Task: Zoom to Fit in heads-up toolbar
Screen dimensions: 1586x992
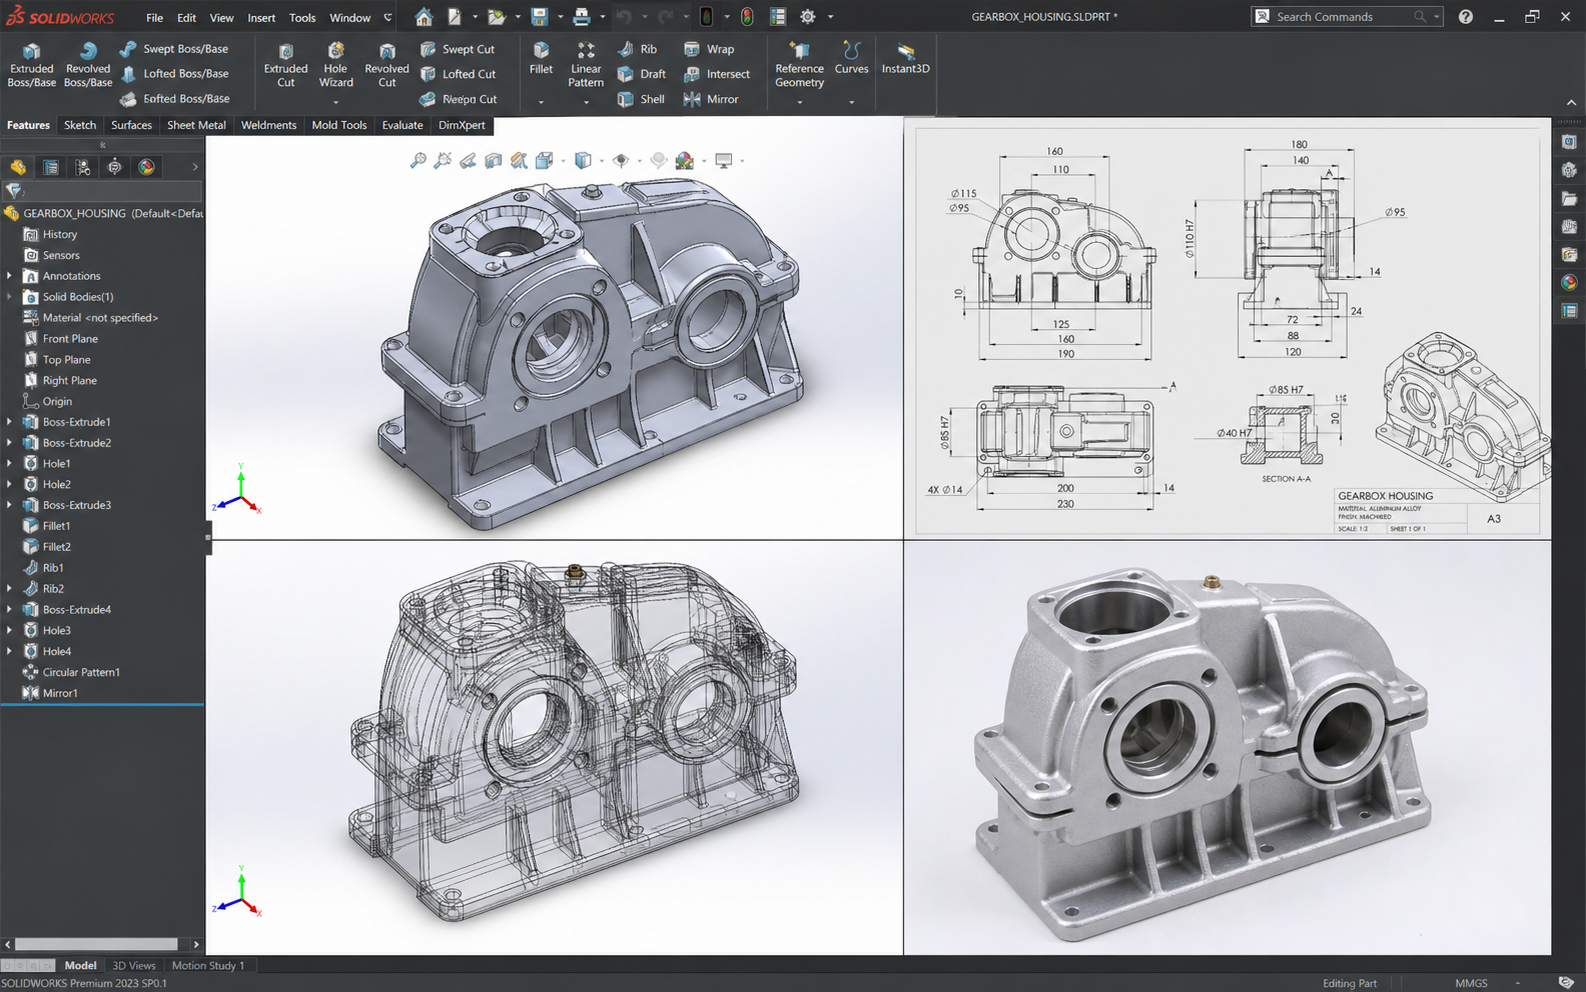Action: click(418, 160)
